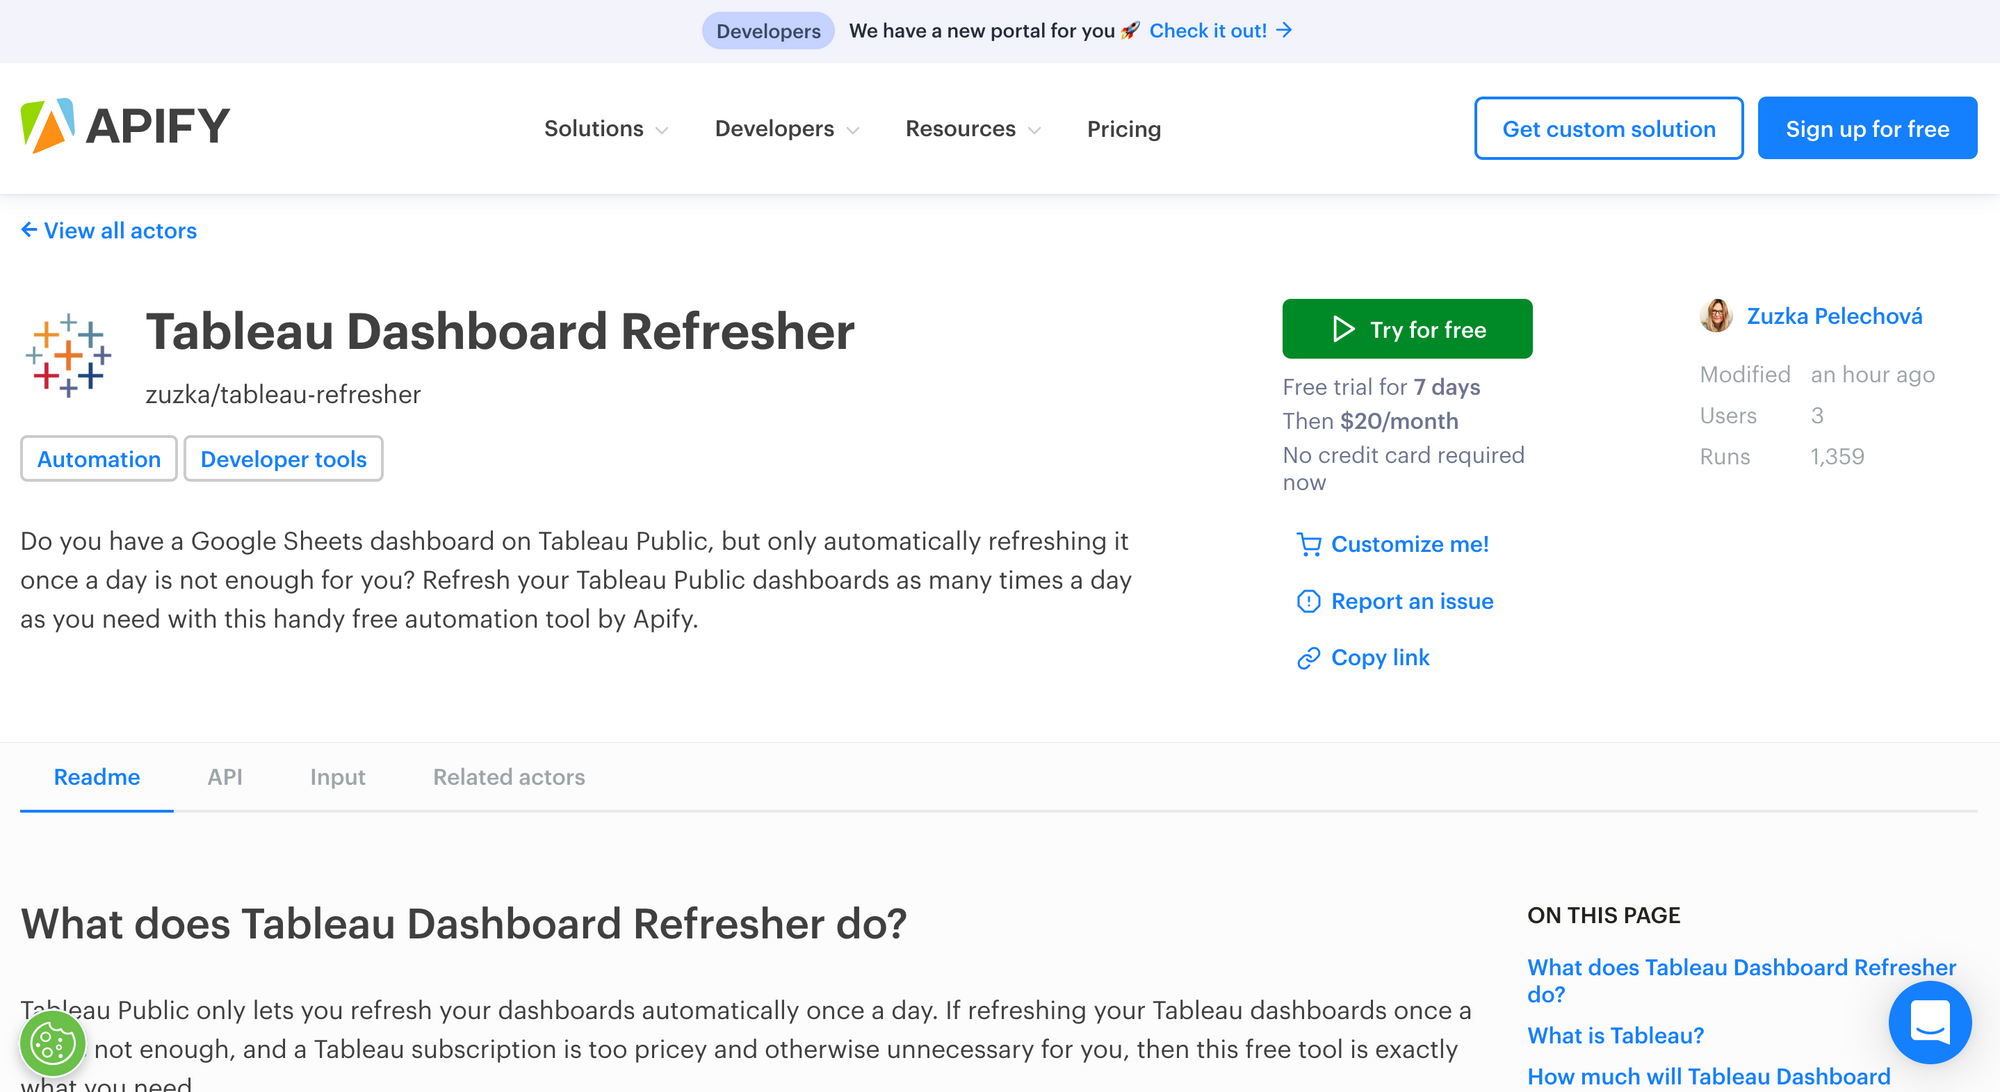The width and height of the screenshot is (2000, 1092).
Task: Open the chat messenger bubble
Action: coord(1930,1022)
